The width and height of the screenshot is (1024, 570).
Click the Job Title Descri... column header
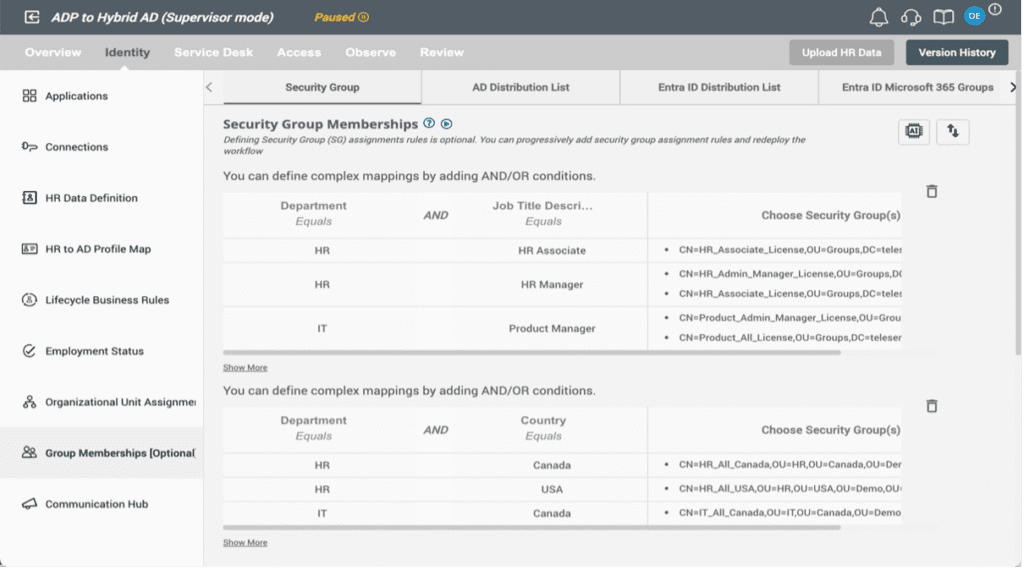click(543, 206)
